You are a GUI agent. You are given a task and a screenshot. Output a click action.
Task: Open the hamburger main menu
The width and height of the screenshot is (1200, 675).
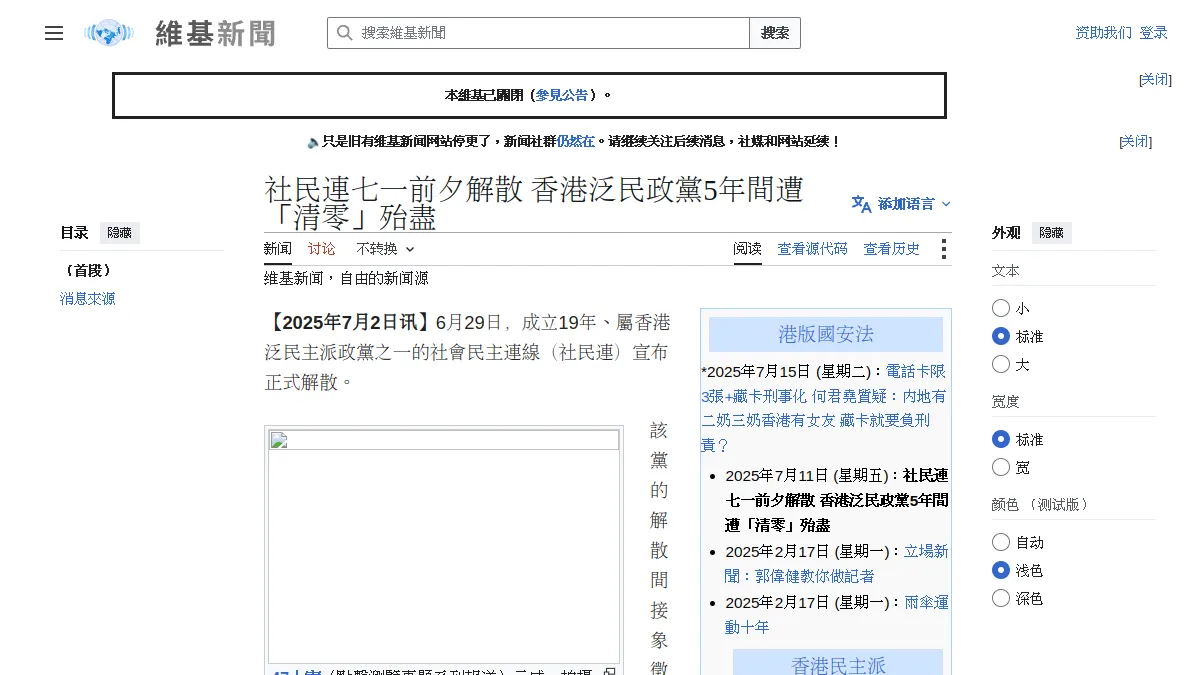pyautogui.click(x=54, y=33)
